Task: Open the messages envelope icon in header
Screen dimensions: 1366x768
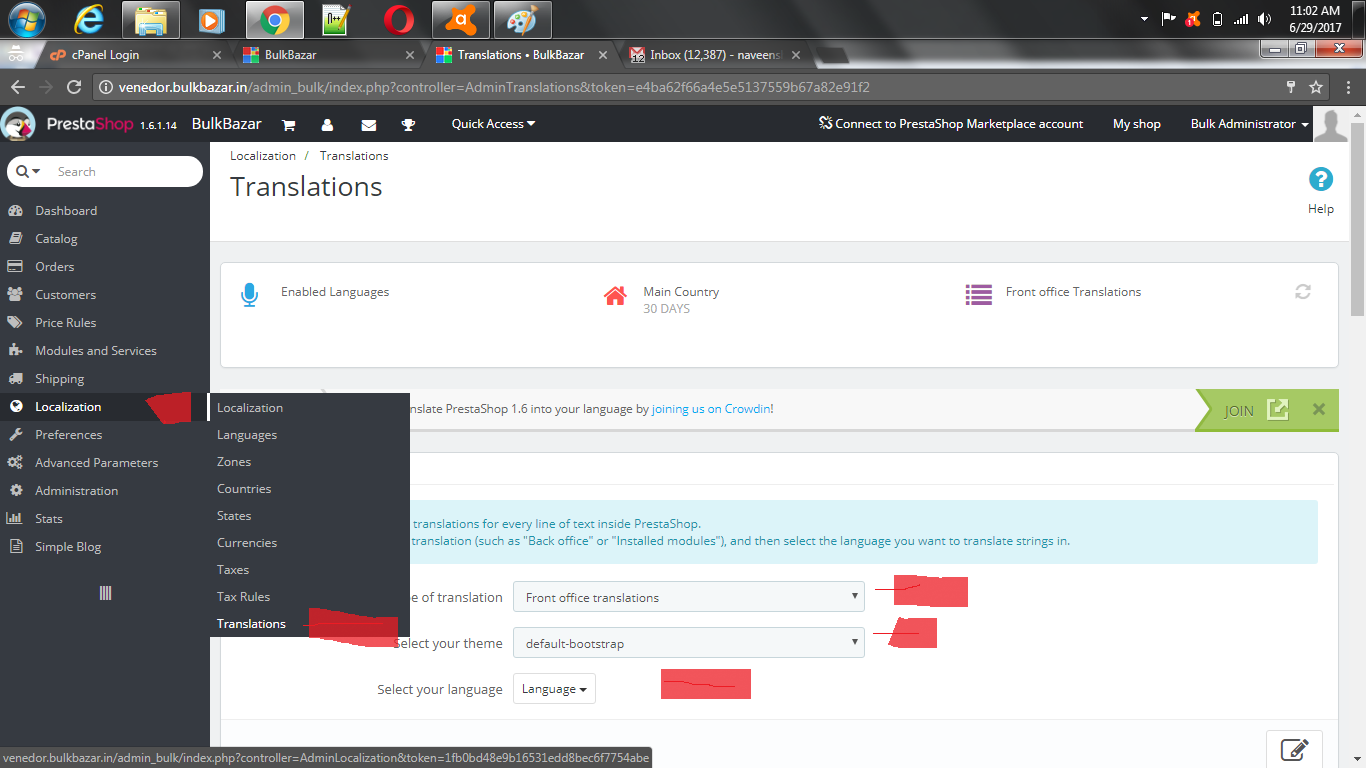Action: click(x=368, y=125)
